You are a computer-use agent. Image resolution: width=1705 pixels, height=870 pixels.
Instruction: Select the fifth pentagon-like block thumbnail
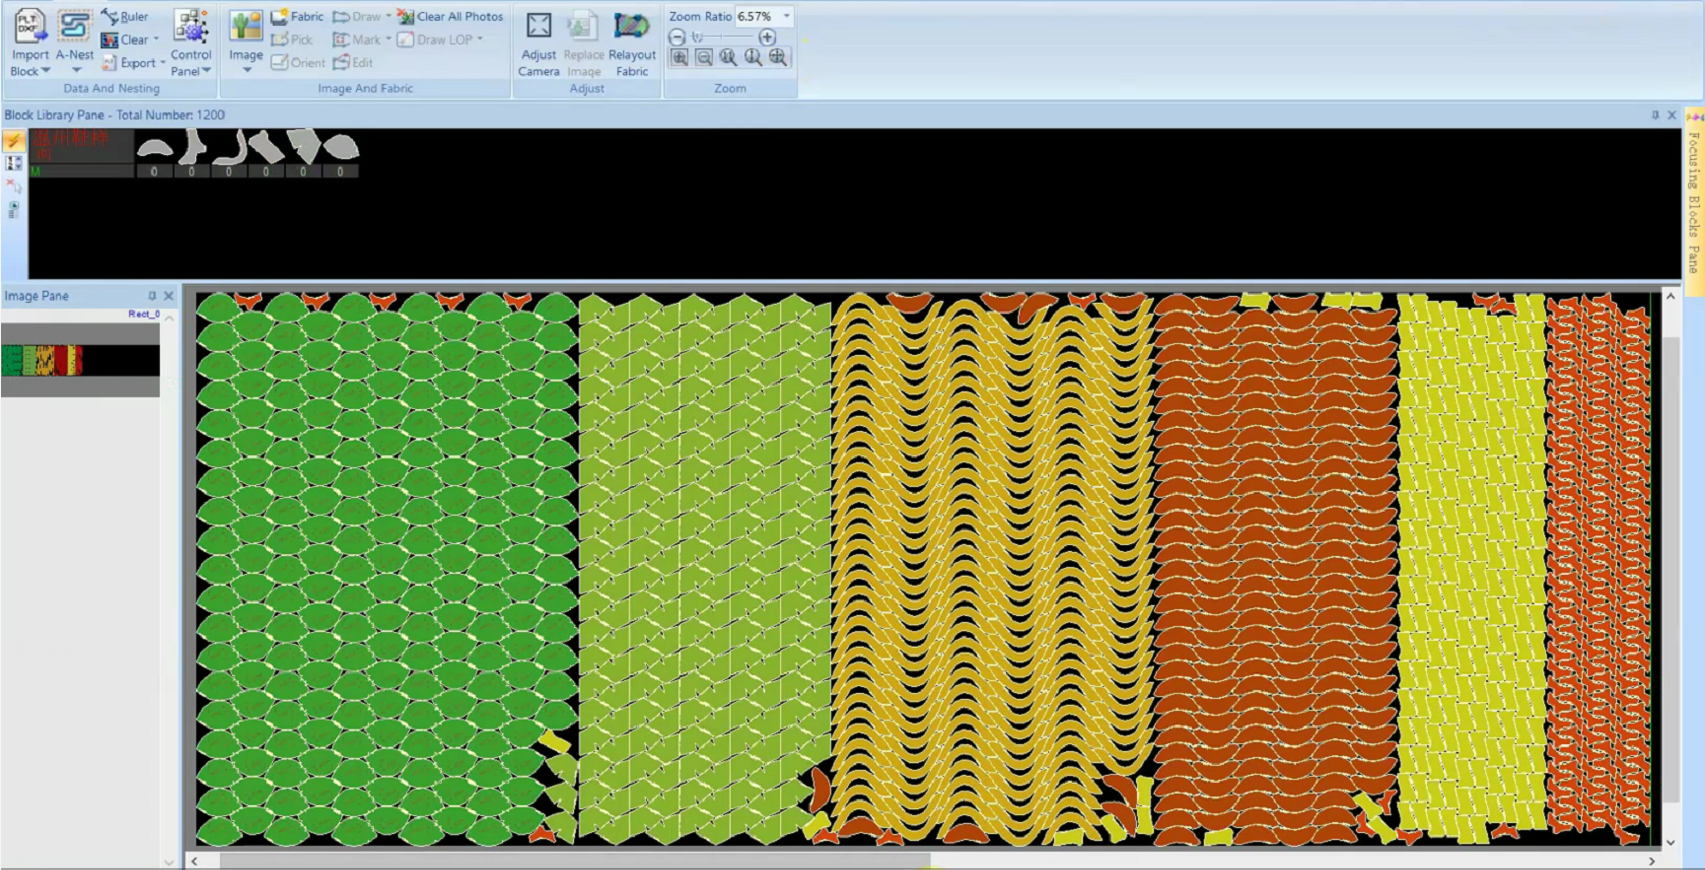(x=303, y=147)
